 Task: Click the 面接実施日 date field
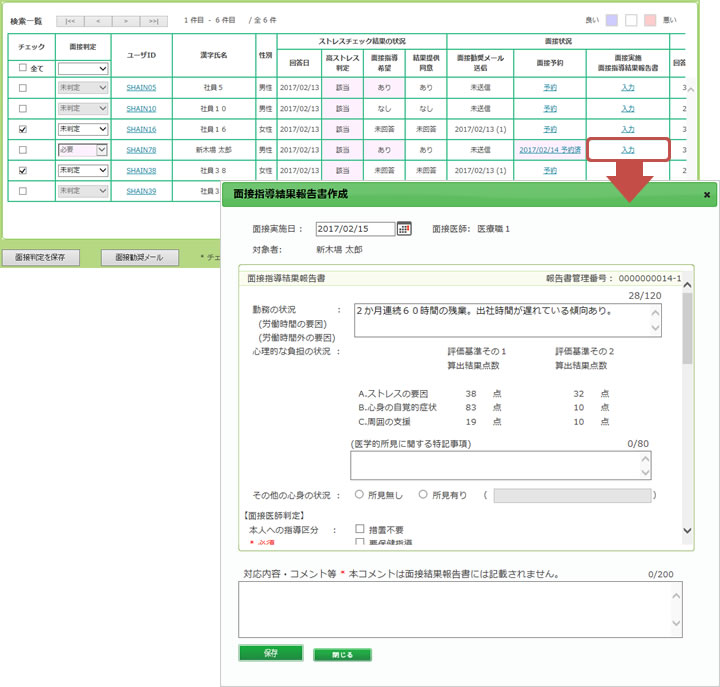point(355,229)
